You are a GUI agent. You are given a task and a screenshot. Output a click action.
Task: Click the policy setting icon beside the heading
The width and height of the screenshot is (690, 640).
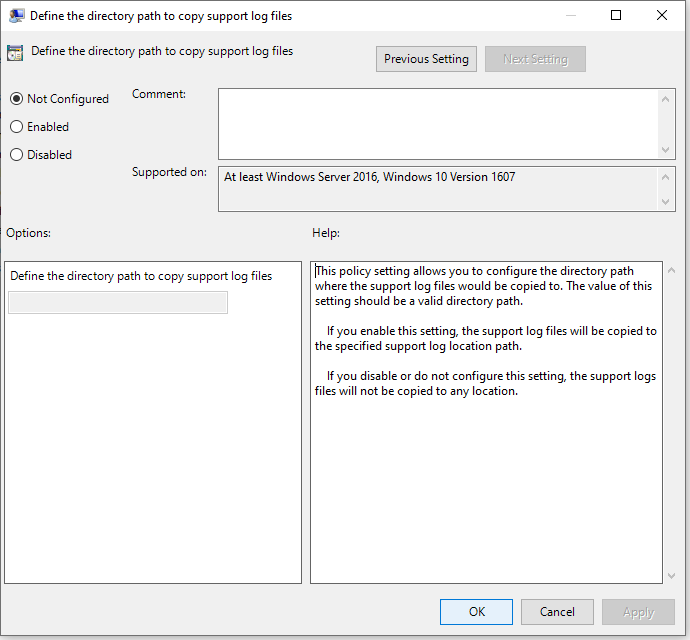tap(15, 53)
